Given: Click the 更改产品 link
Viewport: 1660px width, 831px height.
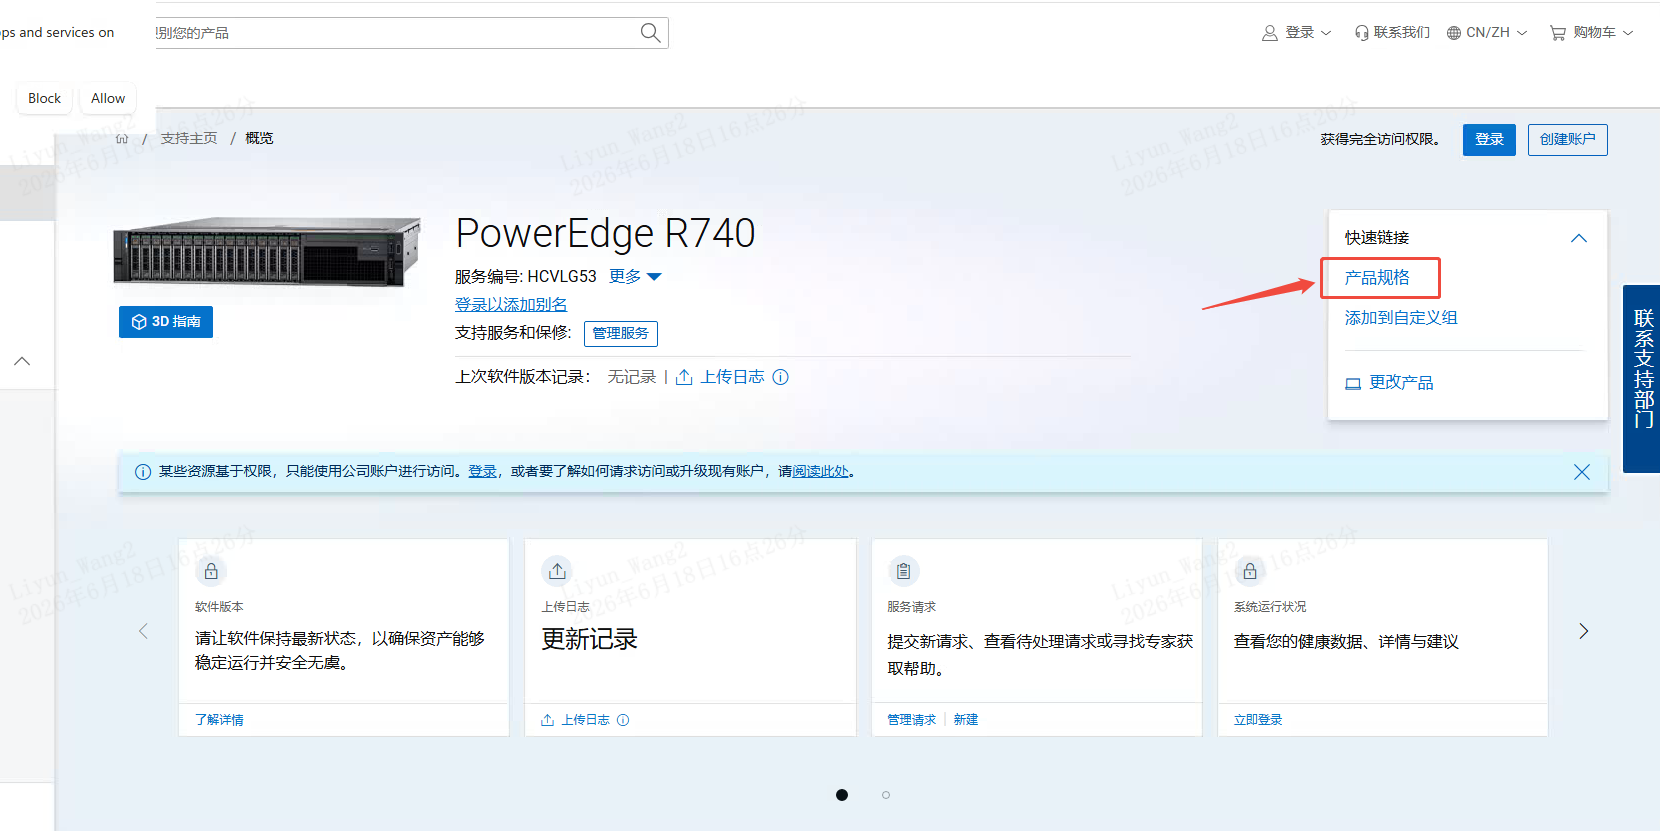Looking at the screenshot, I should [x=1401, y=383].
